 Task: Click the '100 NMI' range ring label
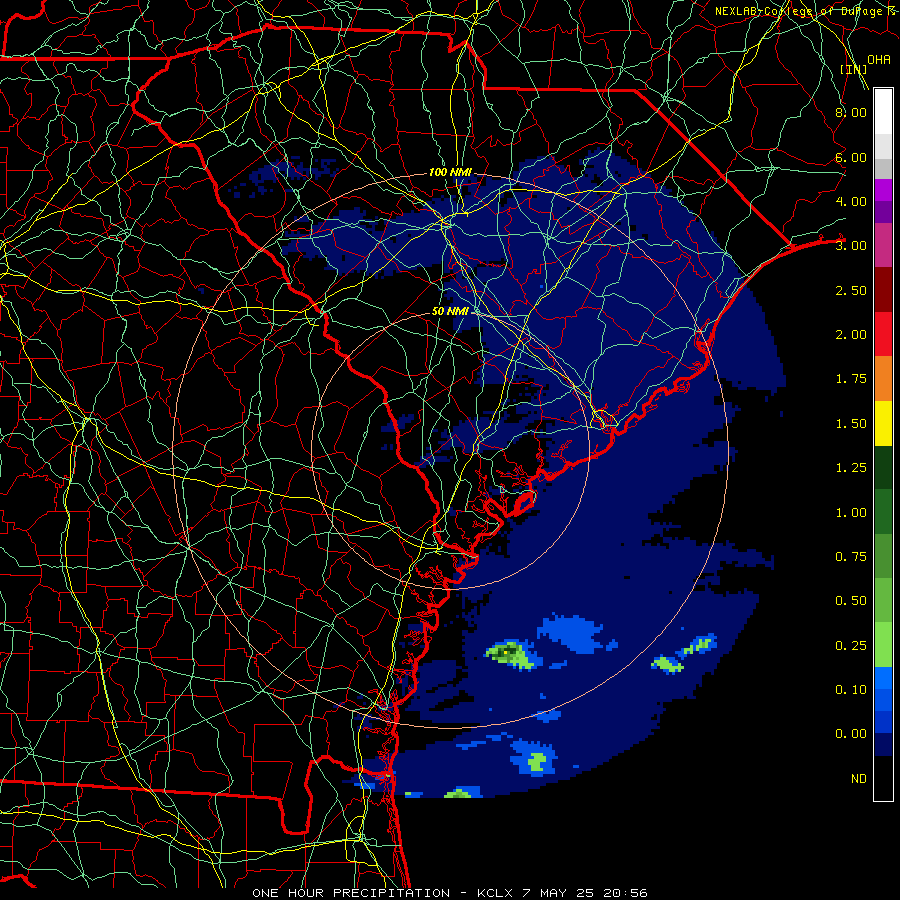(451, 172)
